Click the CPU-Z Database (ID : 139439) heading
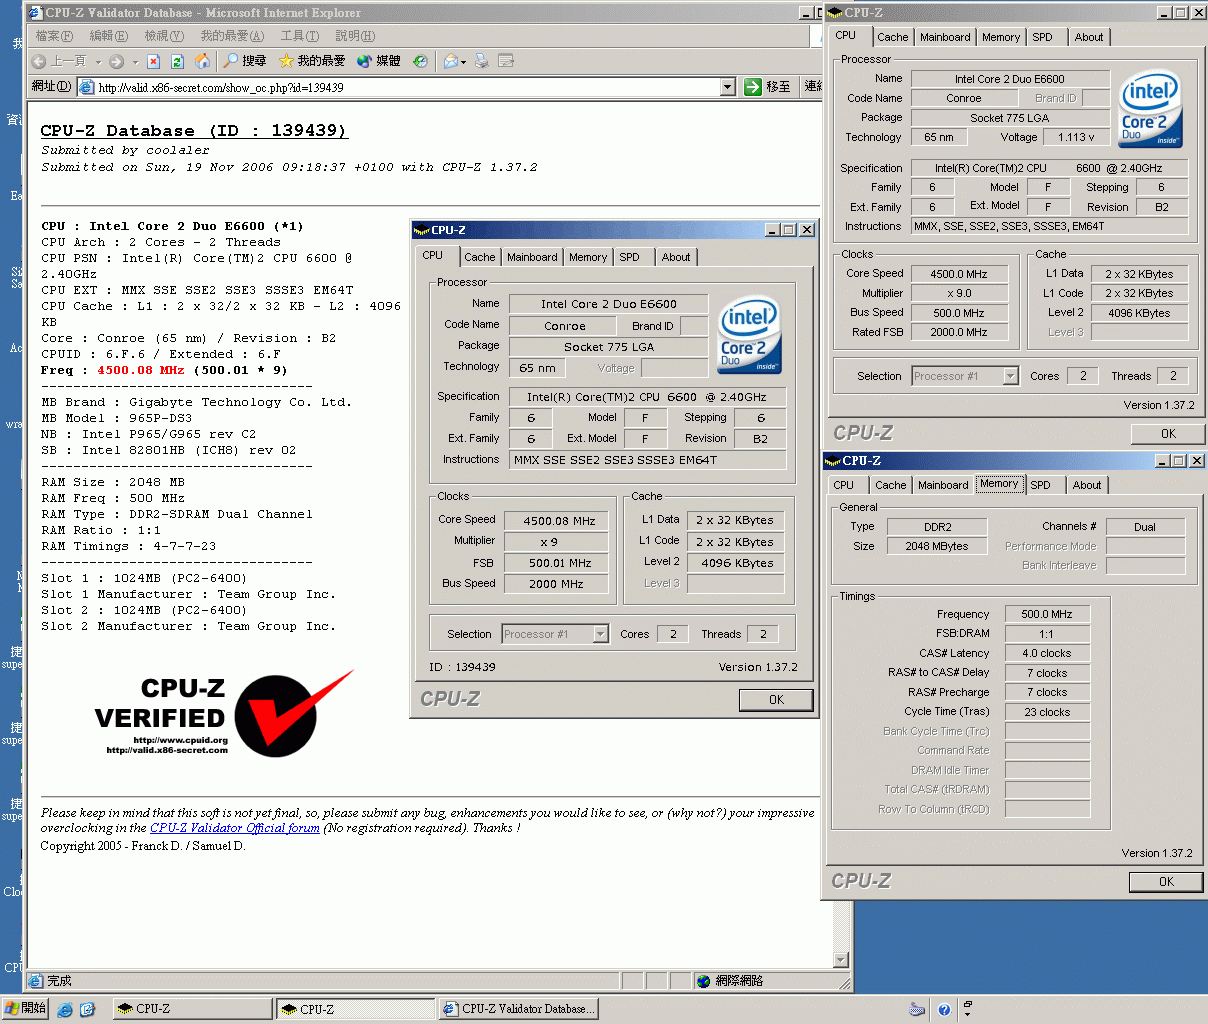The height and width of the screenshot is (1024, 1208). tap(194, 131)
